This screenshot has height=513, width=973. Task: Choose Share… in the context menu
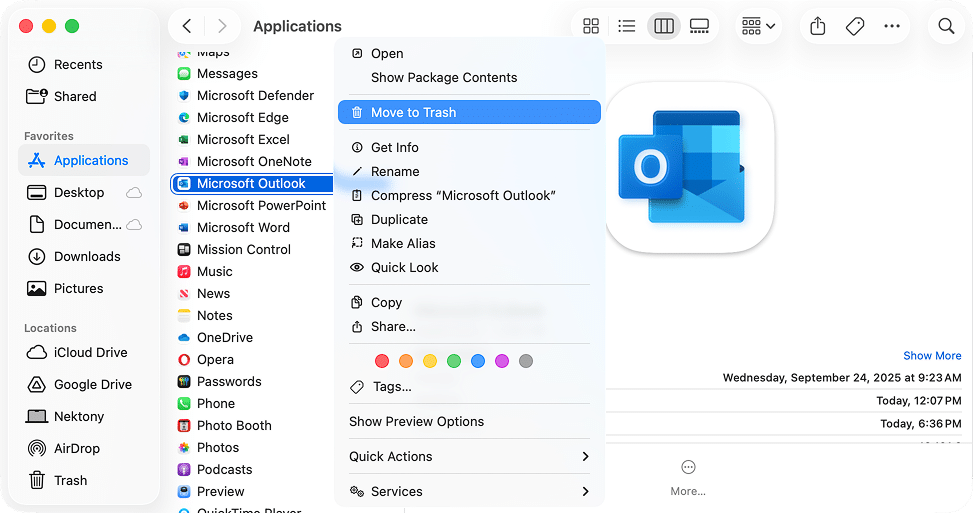coord(469,326)
